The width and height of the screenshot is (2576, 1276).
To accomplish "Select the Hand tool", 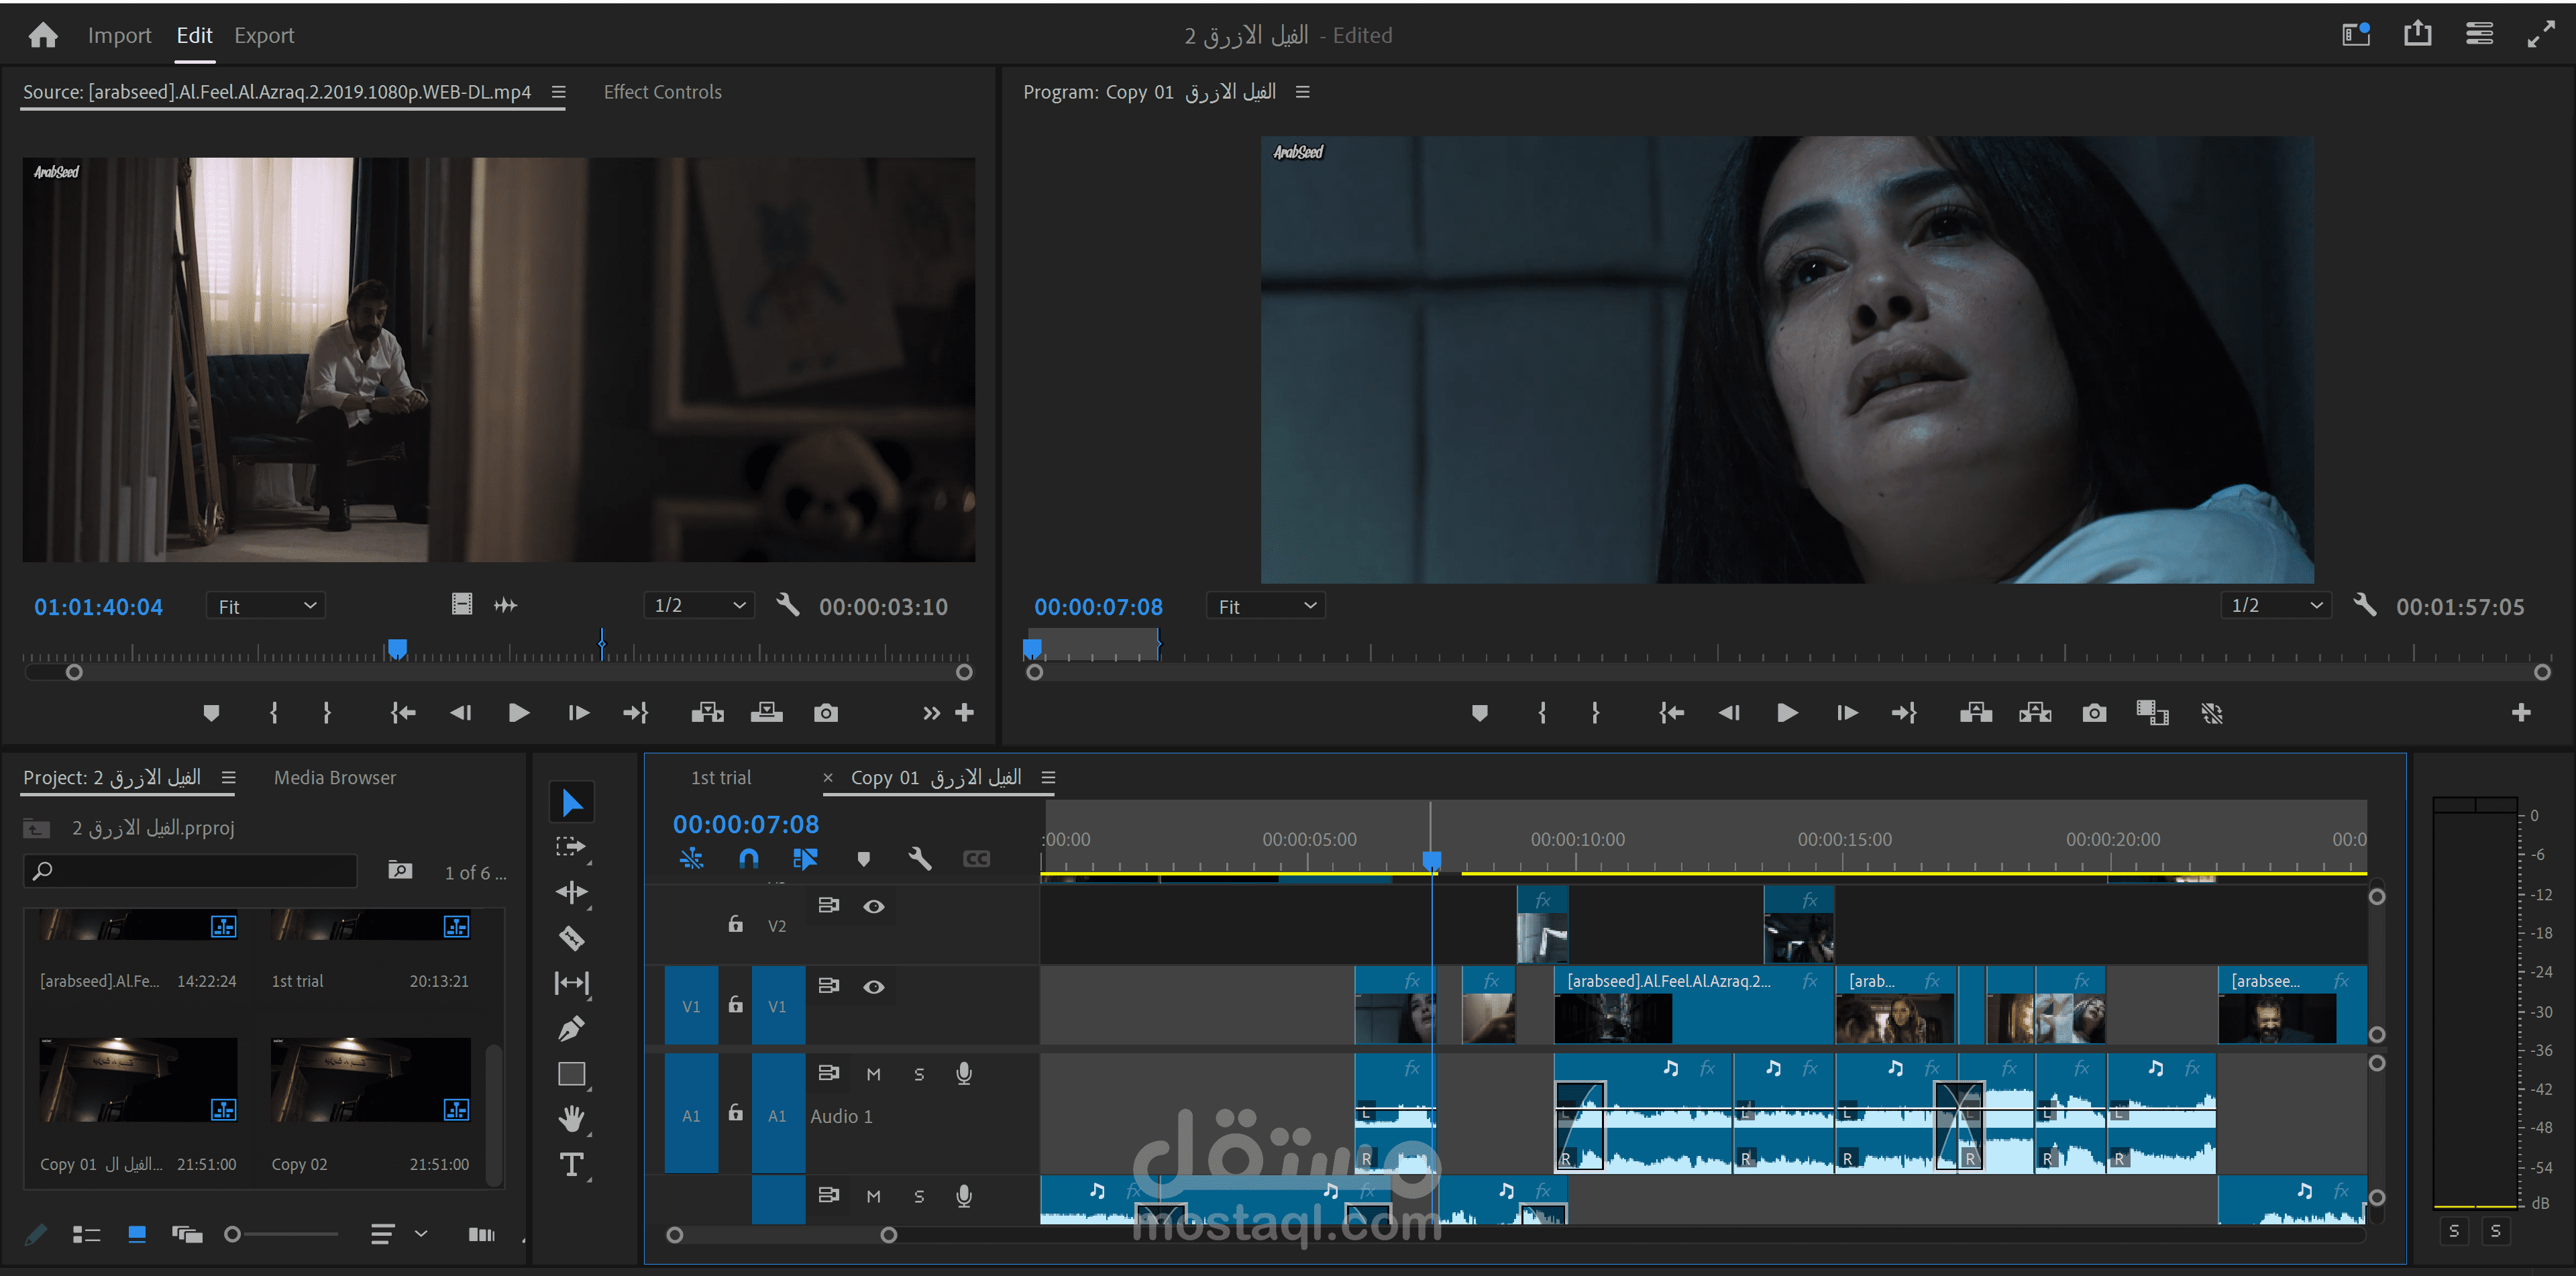I will [571, 1119].
